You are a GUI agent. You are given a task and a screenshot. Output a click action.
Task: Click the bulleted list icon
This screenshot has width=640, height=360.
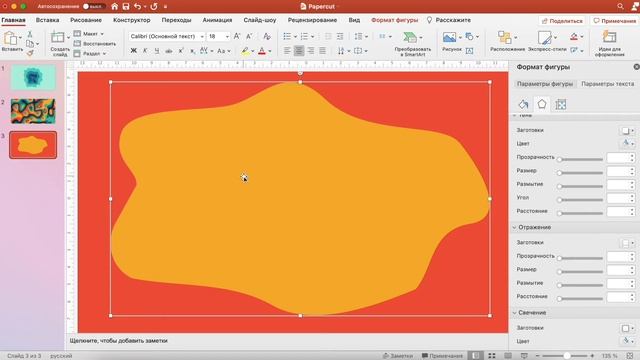(x=287, y=36)
